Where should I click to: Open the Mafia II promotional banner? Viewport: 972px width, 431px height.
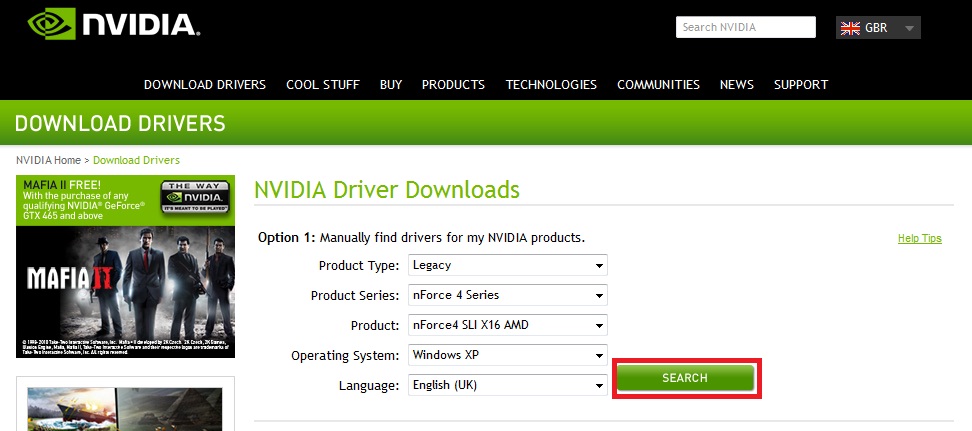point(125,266)
